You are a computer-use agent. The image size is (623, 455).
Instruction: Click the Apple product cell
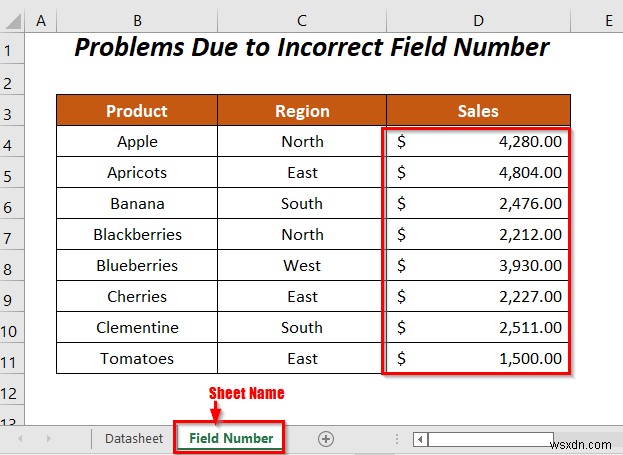[137, 142]
